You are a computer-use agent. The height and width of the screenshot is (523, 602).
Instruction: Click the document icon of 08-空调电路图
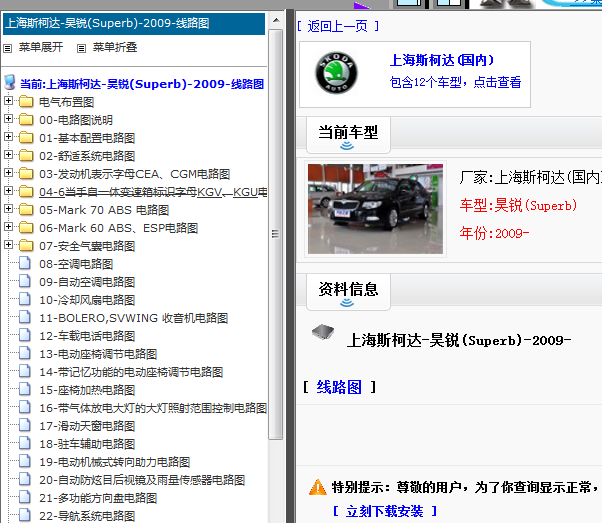click(25, 263)
